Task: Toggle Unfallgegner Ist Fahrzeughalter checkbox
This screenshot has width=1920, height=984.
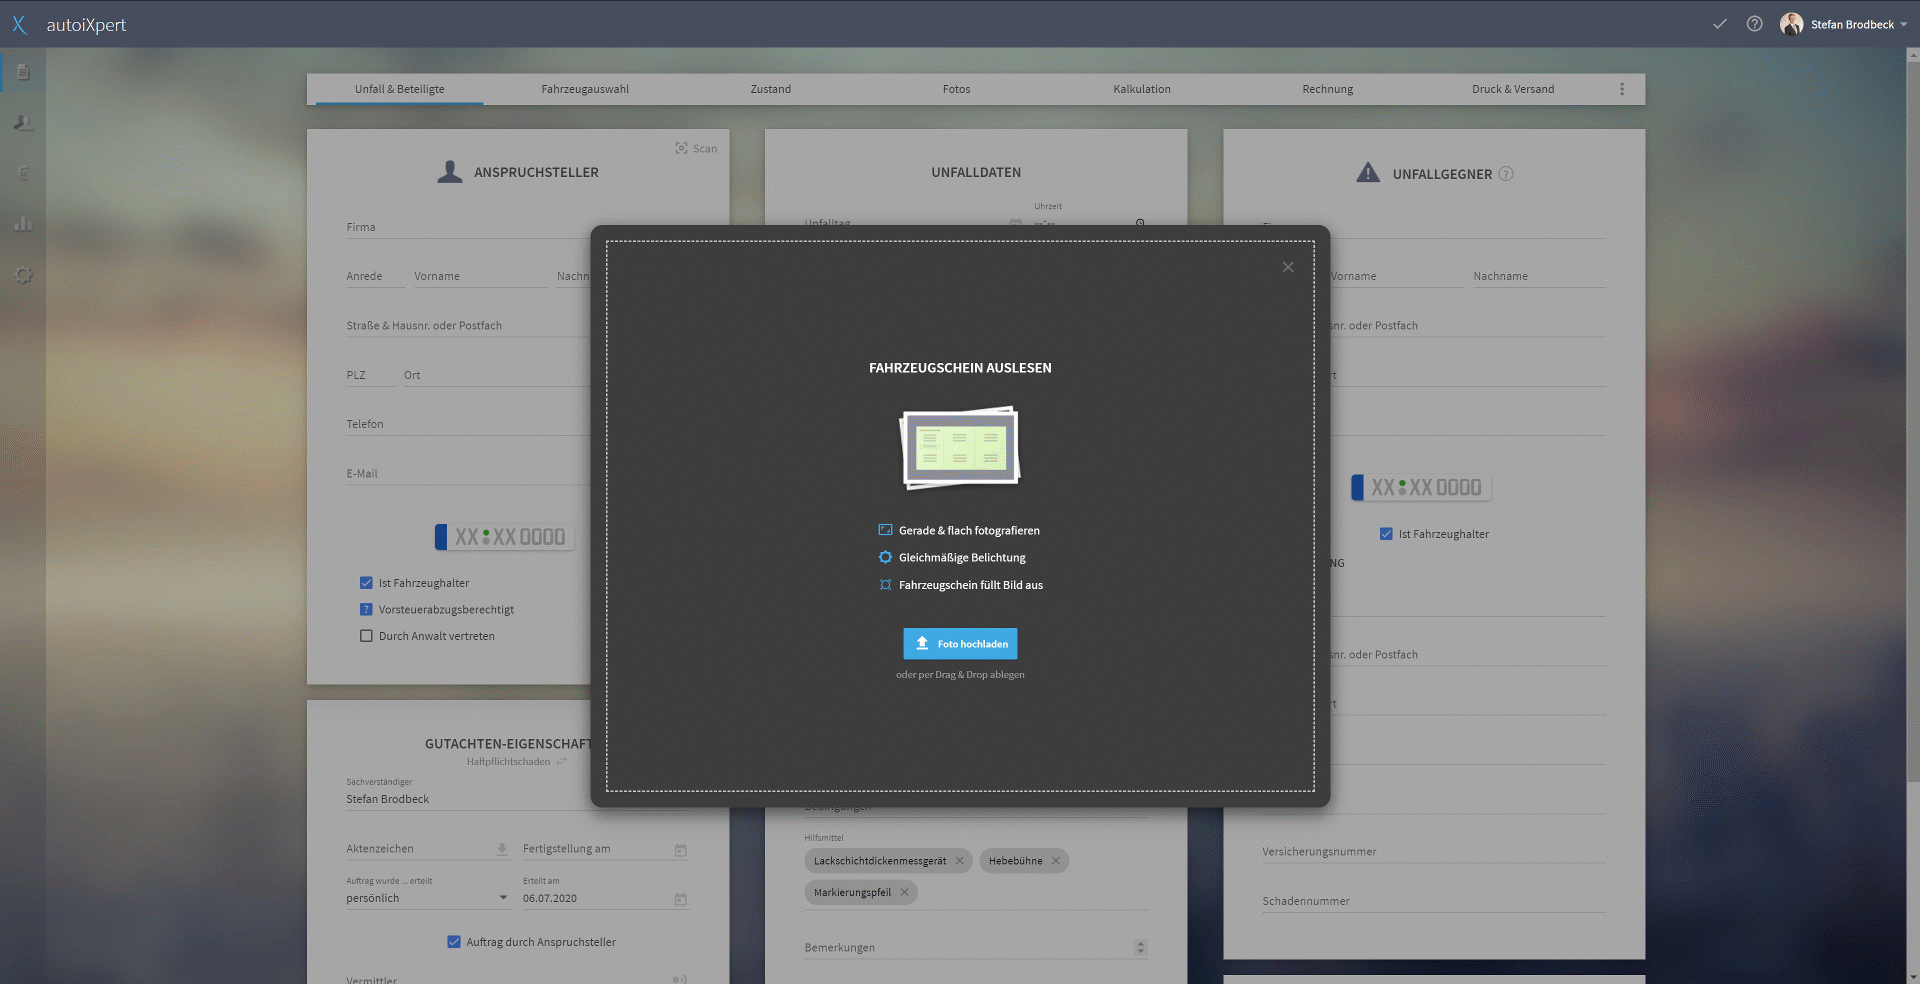Action: coord(1386,534)
